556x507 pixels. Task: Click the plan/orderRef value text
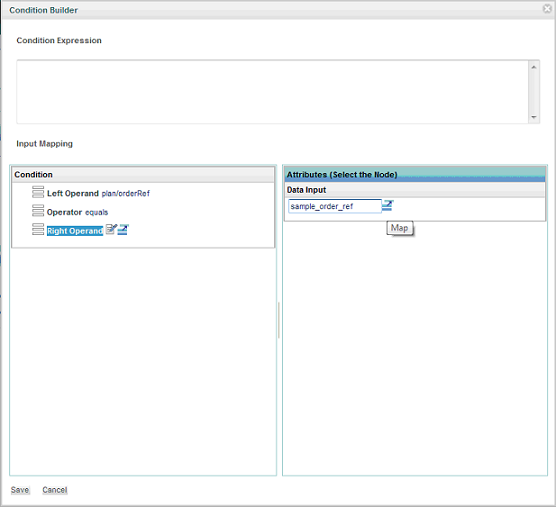126,194
